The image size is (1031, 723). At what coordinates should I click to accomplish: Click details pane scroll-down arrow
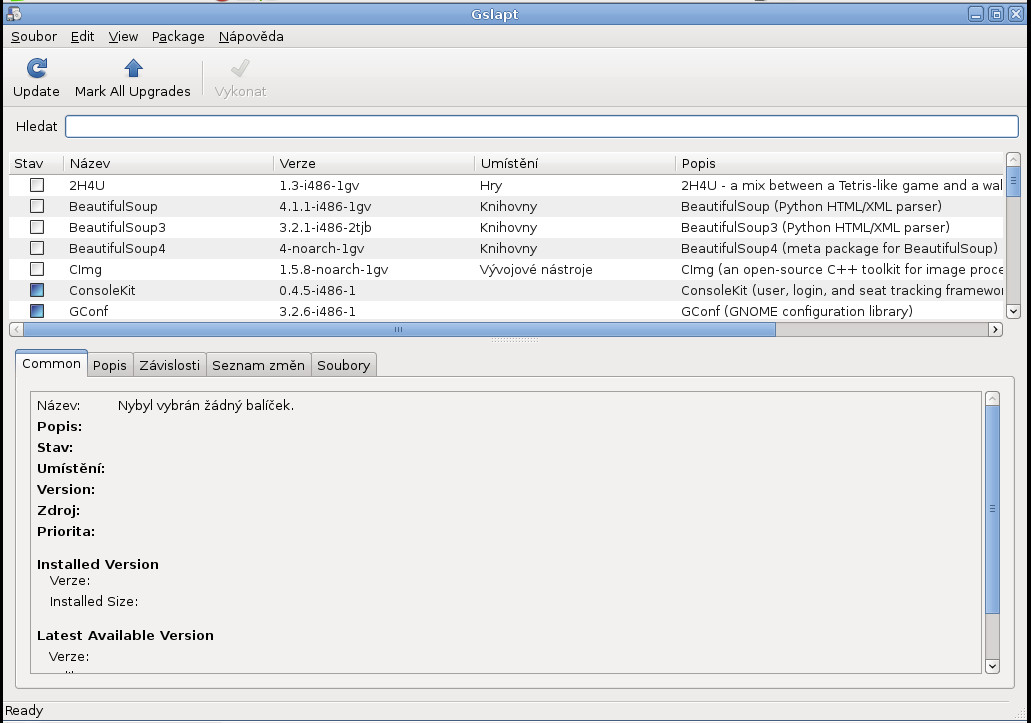point(992,666)
